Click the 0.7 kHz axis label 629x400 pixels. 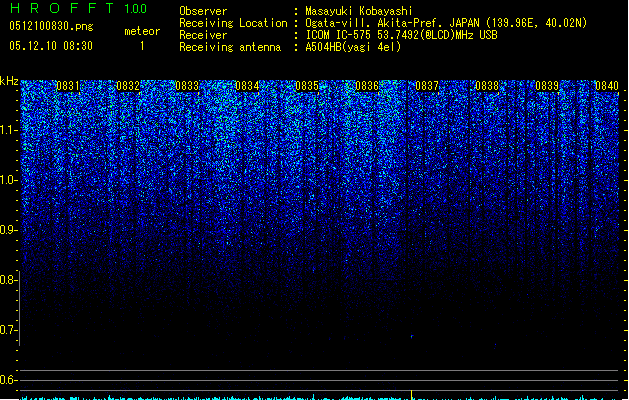(8, 330)
